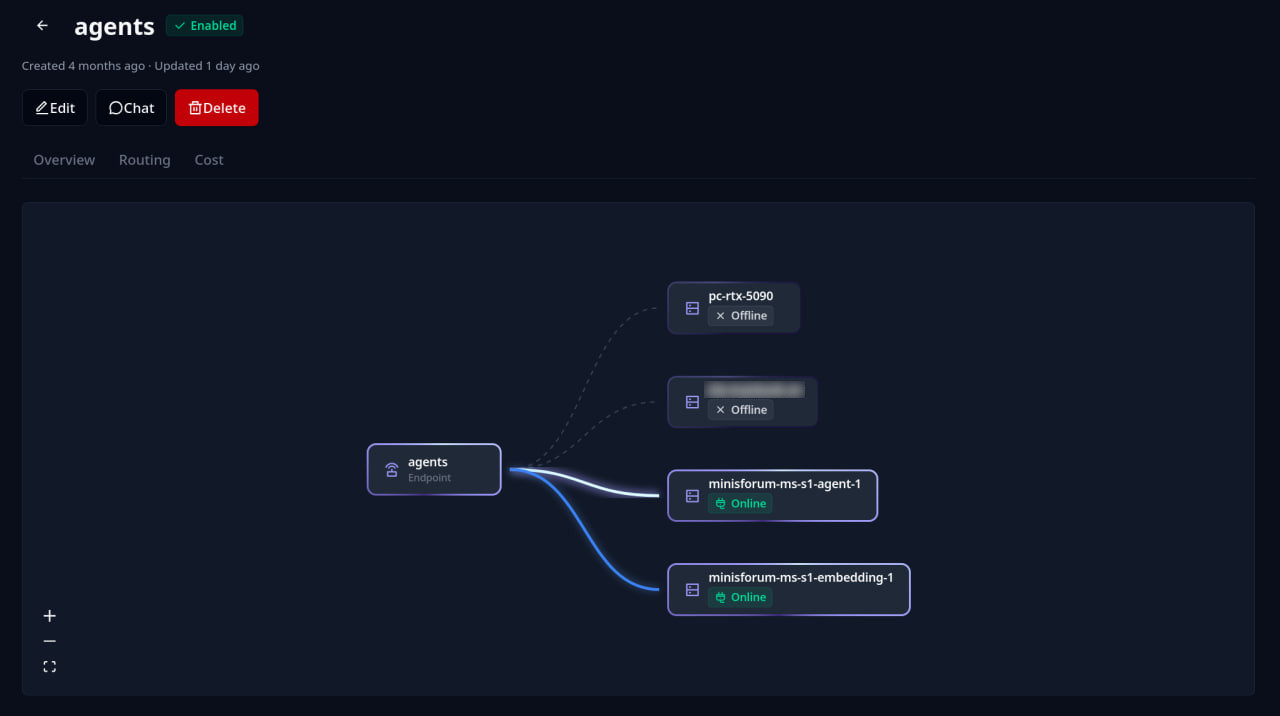
Task: Click server icon on pc-rtx-5090 node
Action: (692, 308)
